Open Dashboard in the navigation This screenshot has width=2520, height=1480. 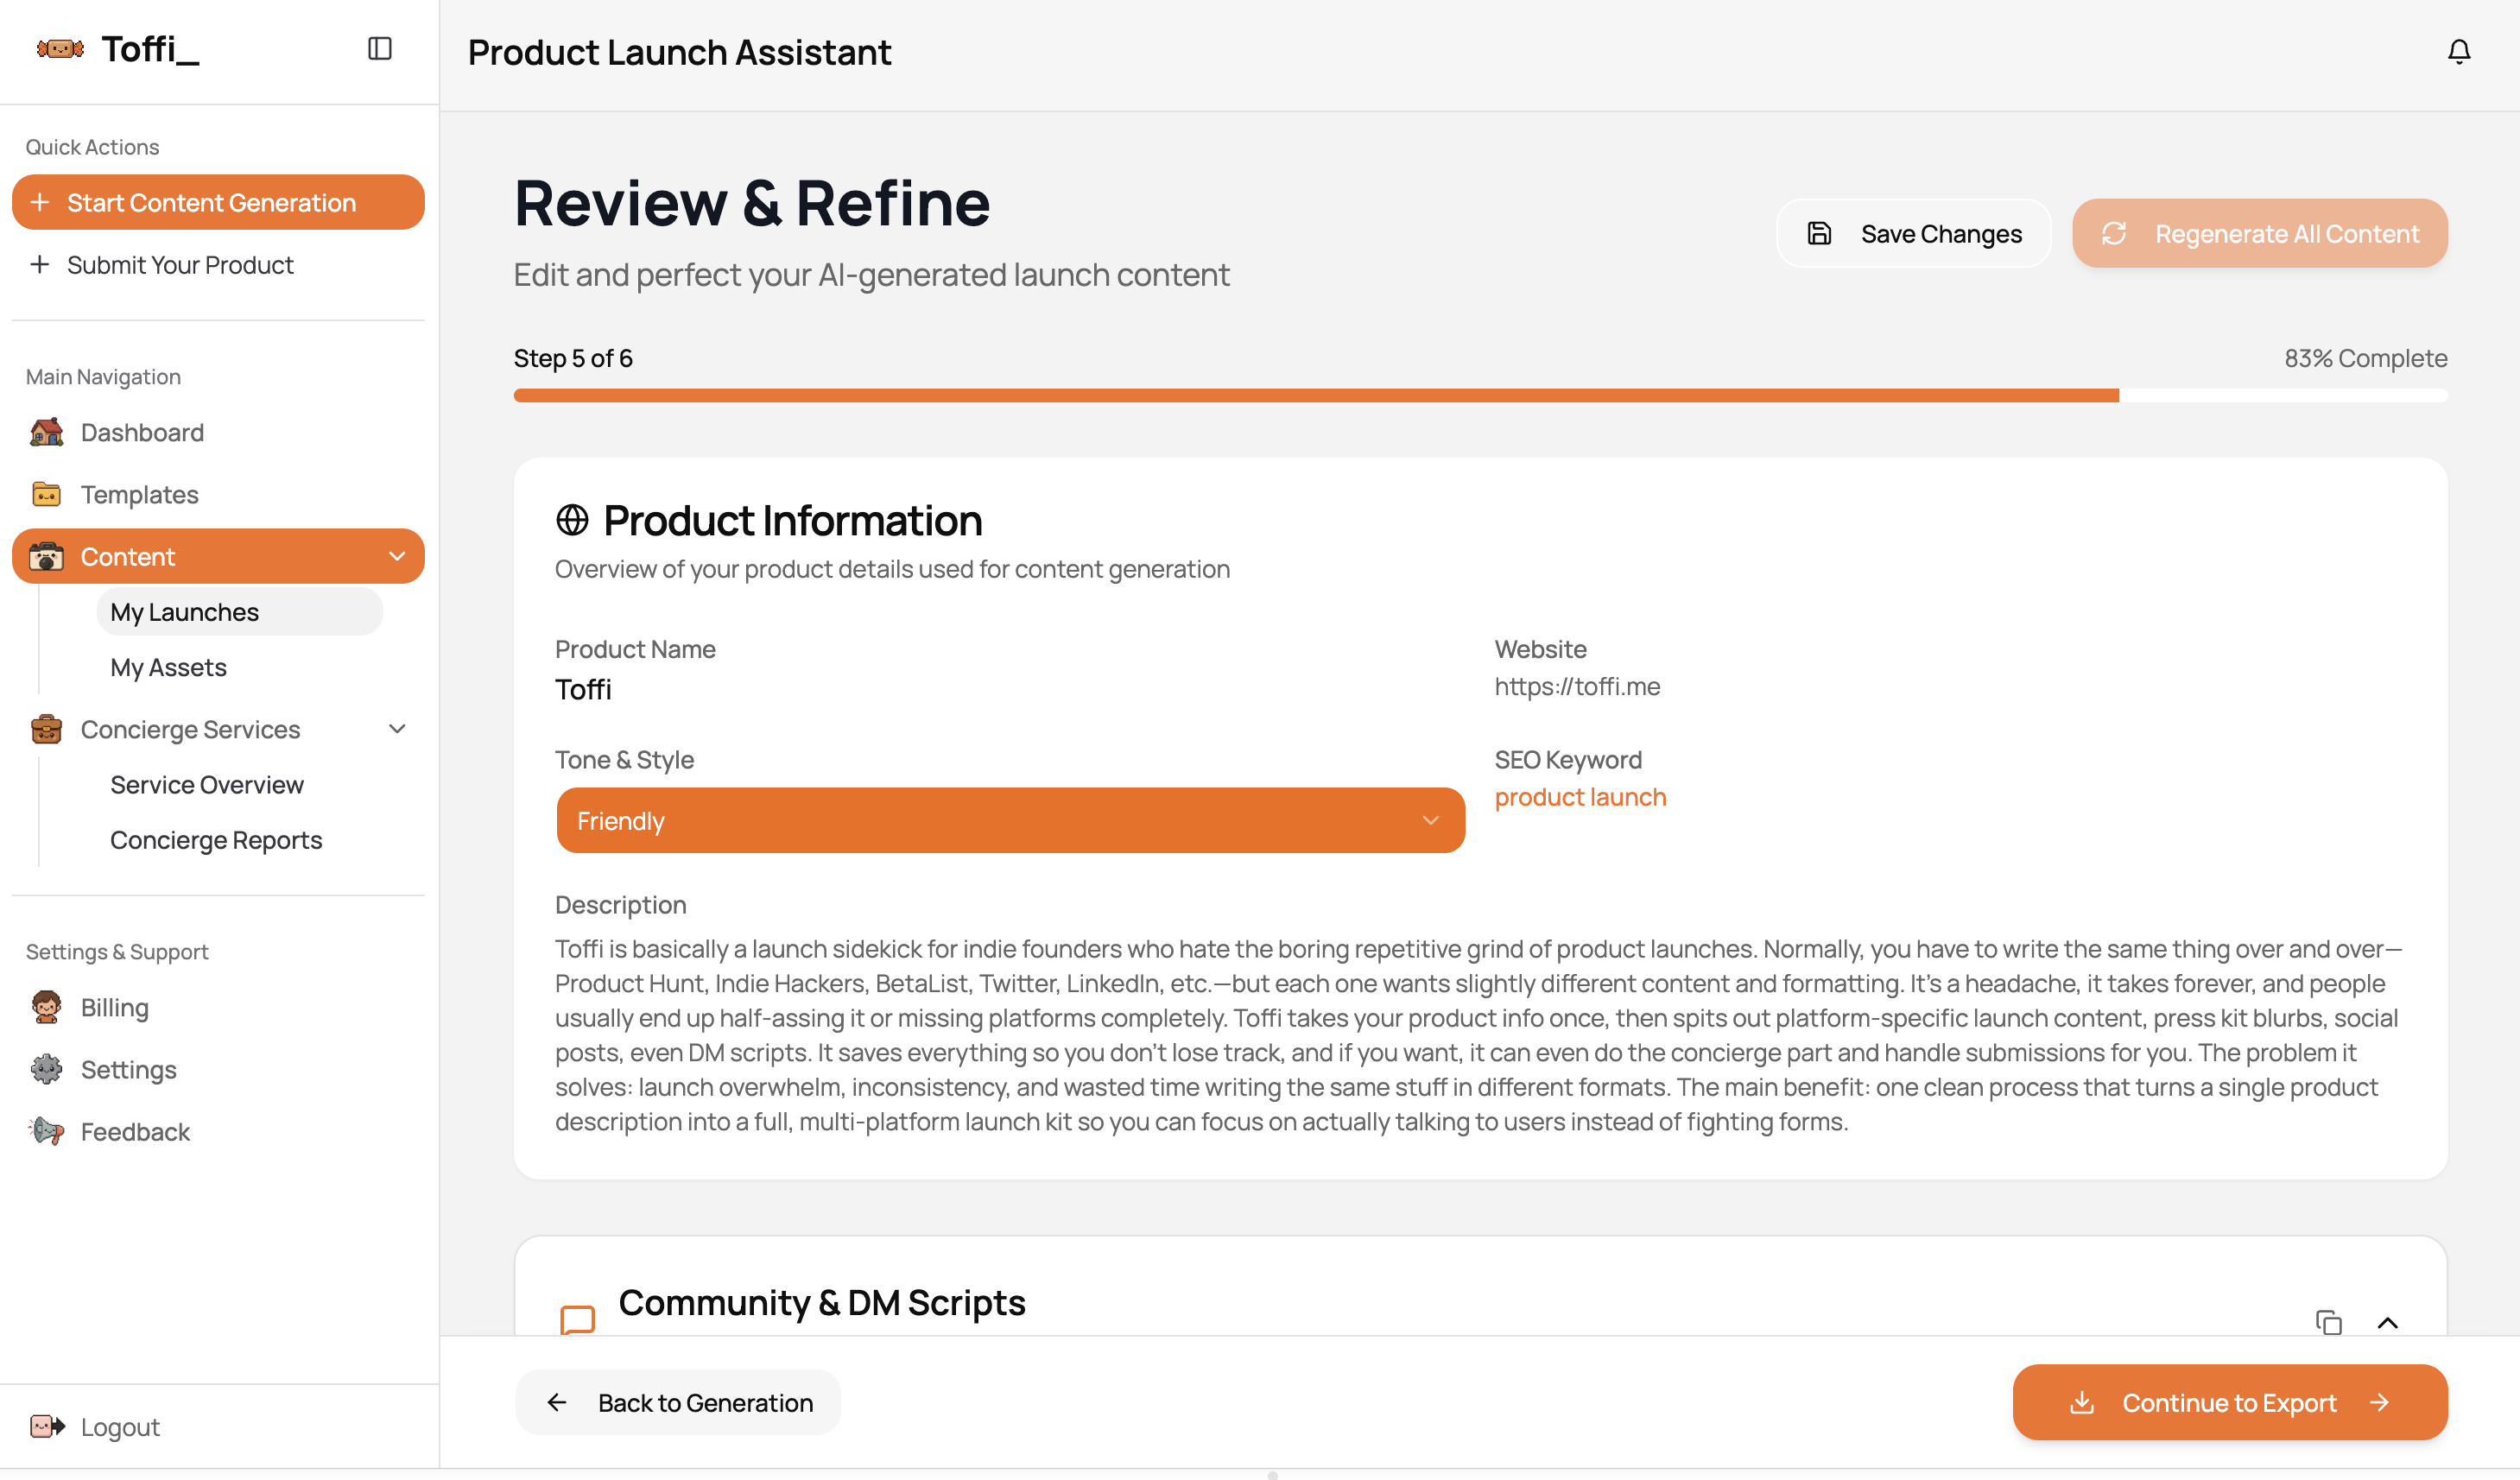click(218, 432)
